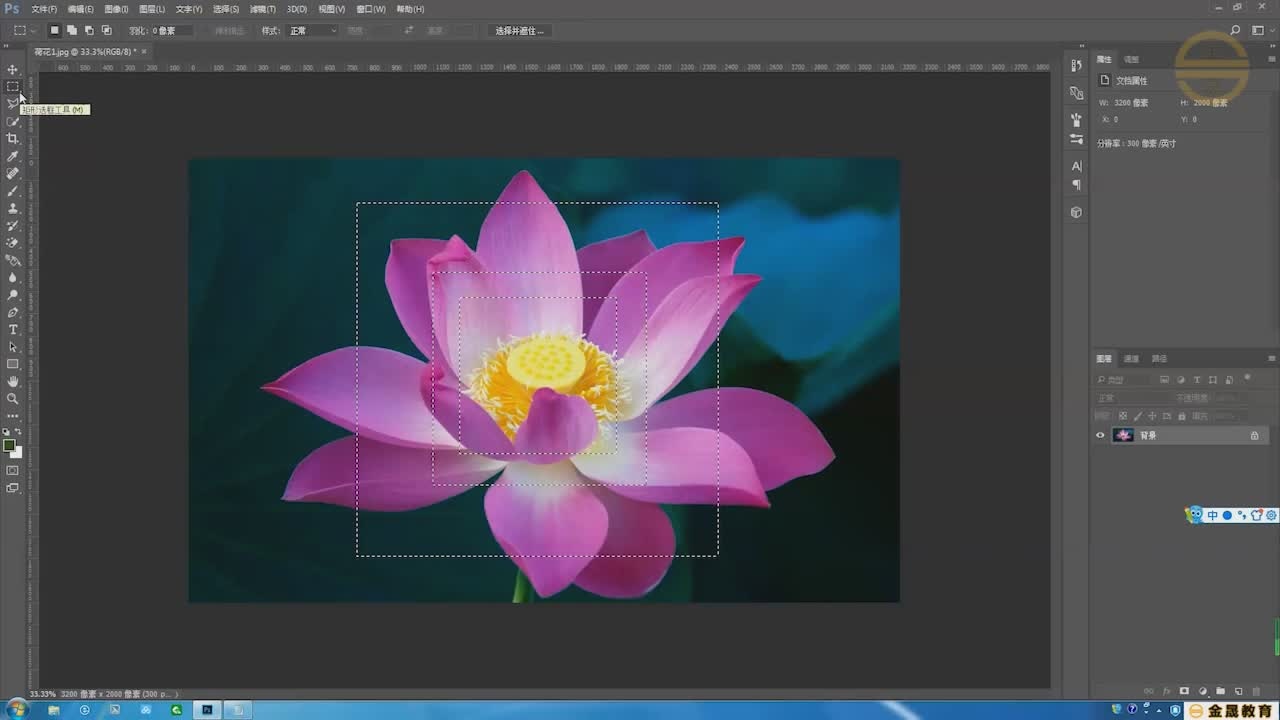Open the marquee tool preset picker
1280x720 pixels.
(24, 31)
